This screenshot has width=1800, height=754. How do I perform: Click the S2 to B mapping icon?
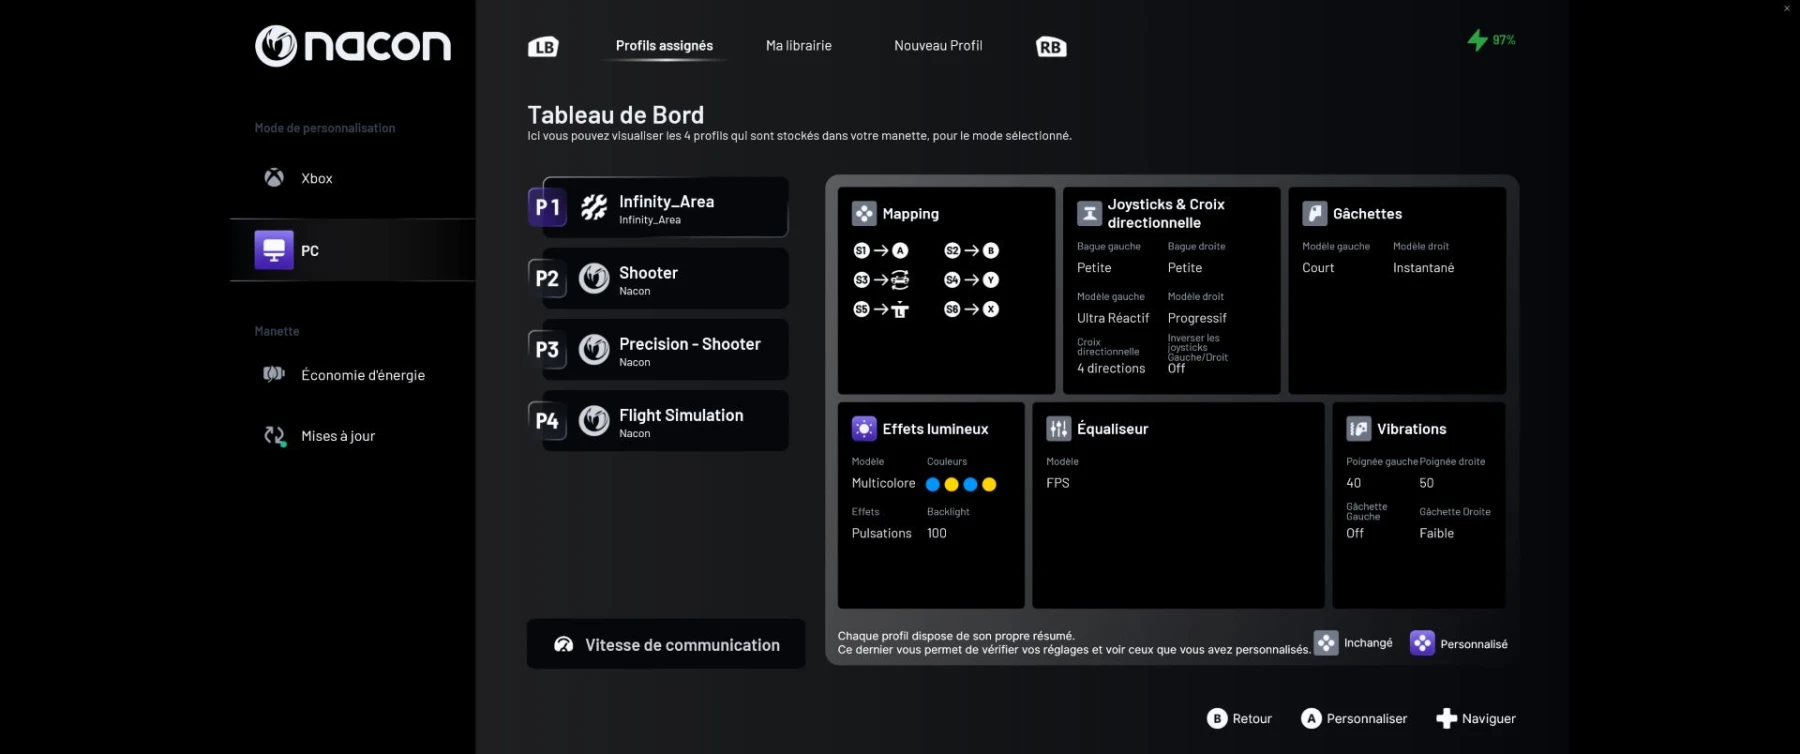(972, 251)
